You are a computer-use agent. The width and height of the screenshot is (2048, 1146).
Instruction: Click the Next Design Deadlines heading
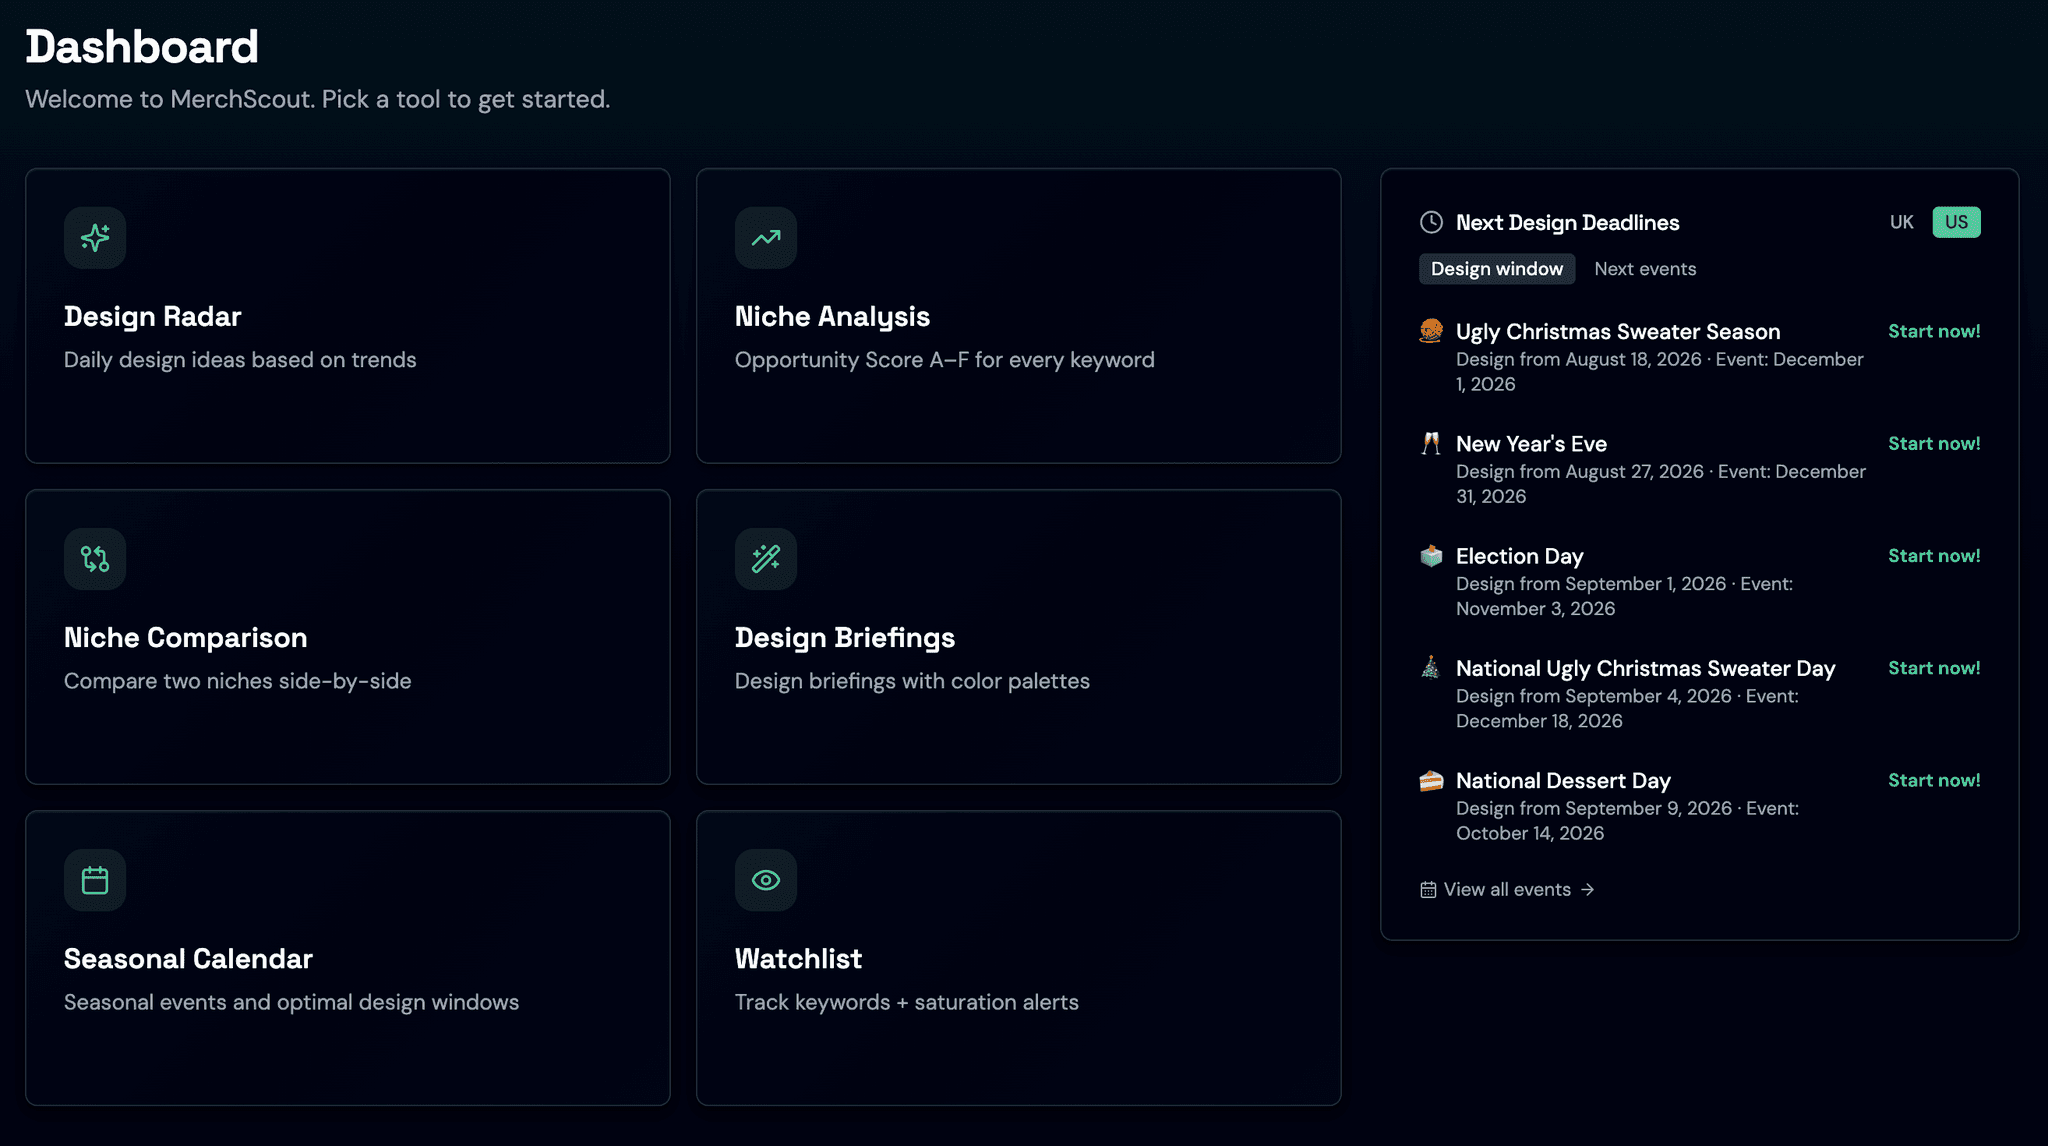pyautogui.click(x=1567, y=222)
